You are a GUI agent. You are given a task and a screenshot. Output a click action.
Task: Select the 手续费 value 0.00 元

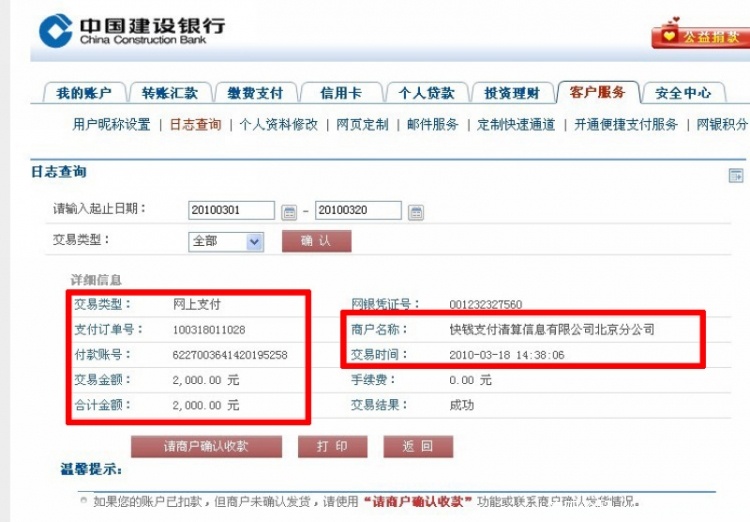[470, 380]
